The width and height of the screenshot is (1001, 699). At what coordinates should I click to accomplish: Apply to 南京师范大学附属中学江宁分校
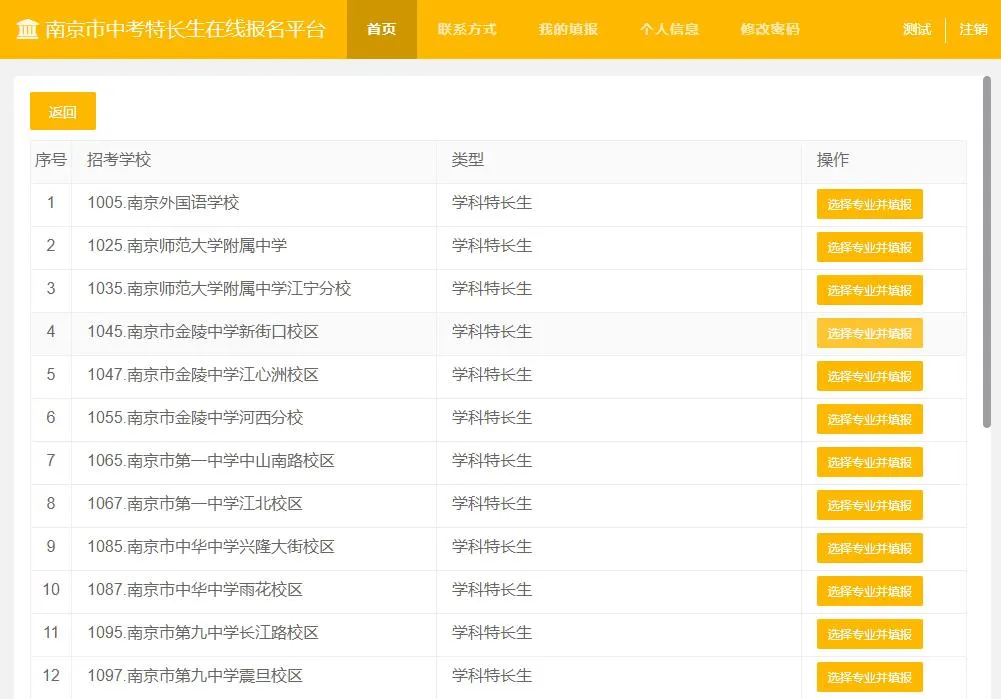click(869, 289)
